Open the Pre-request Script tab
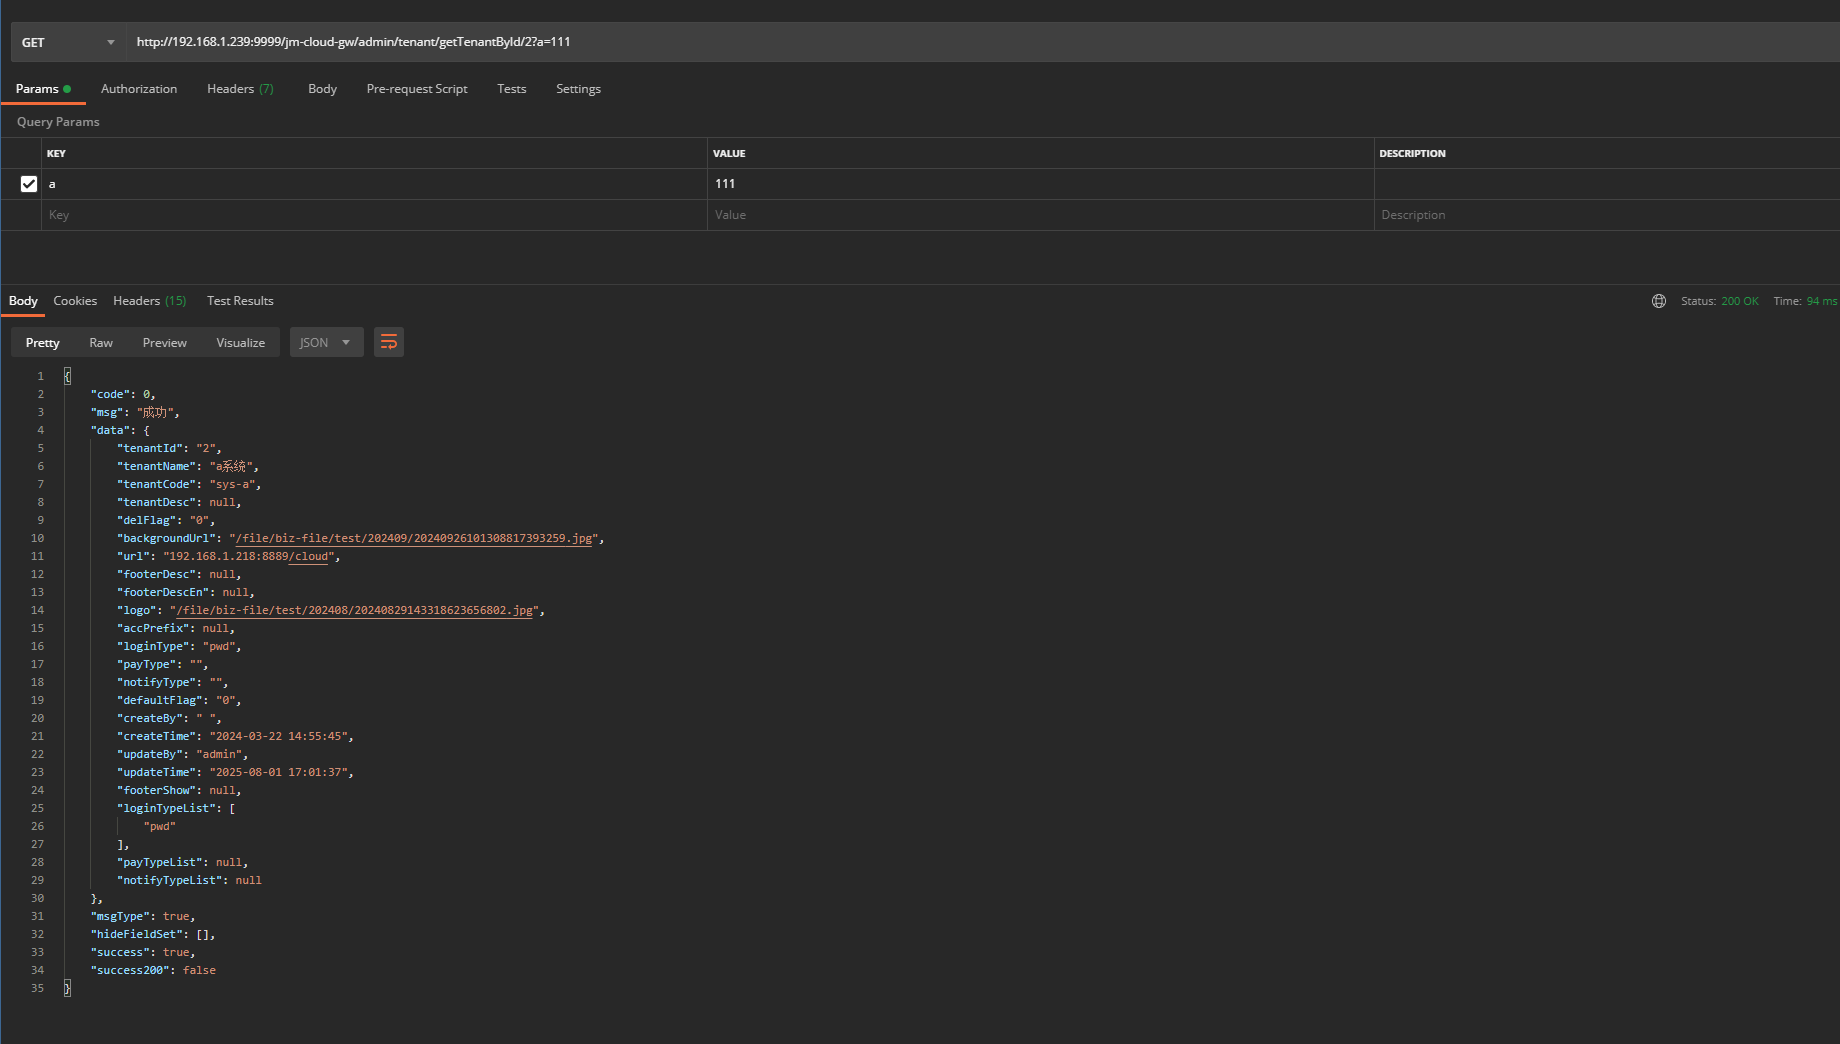The width and height of the screenshot is (1840, 1044). point(417,89)
